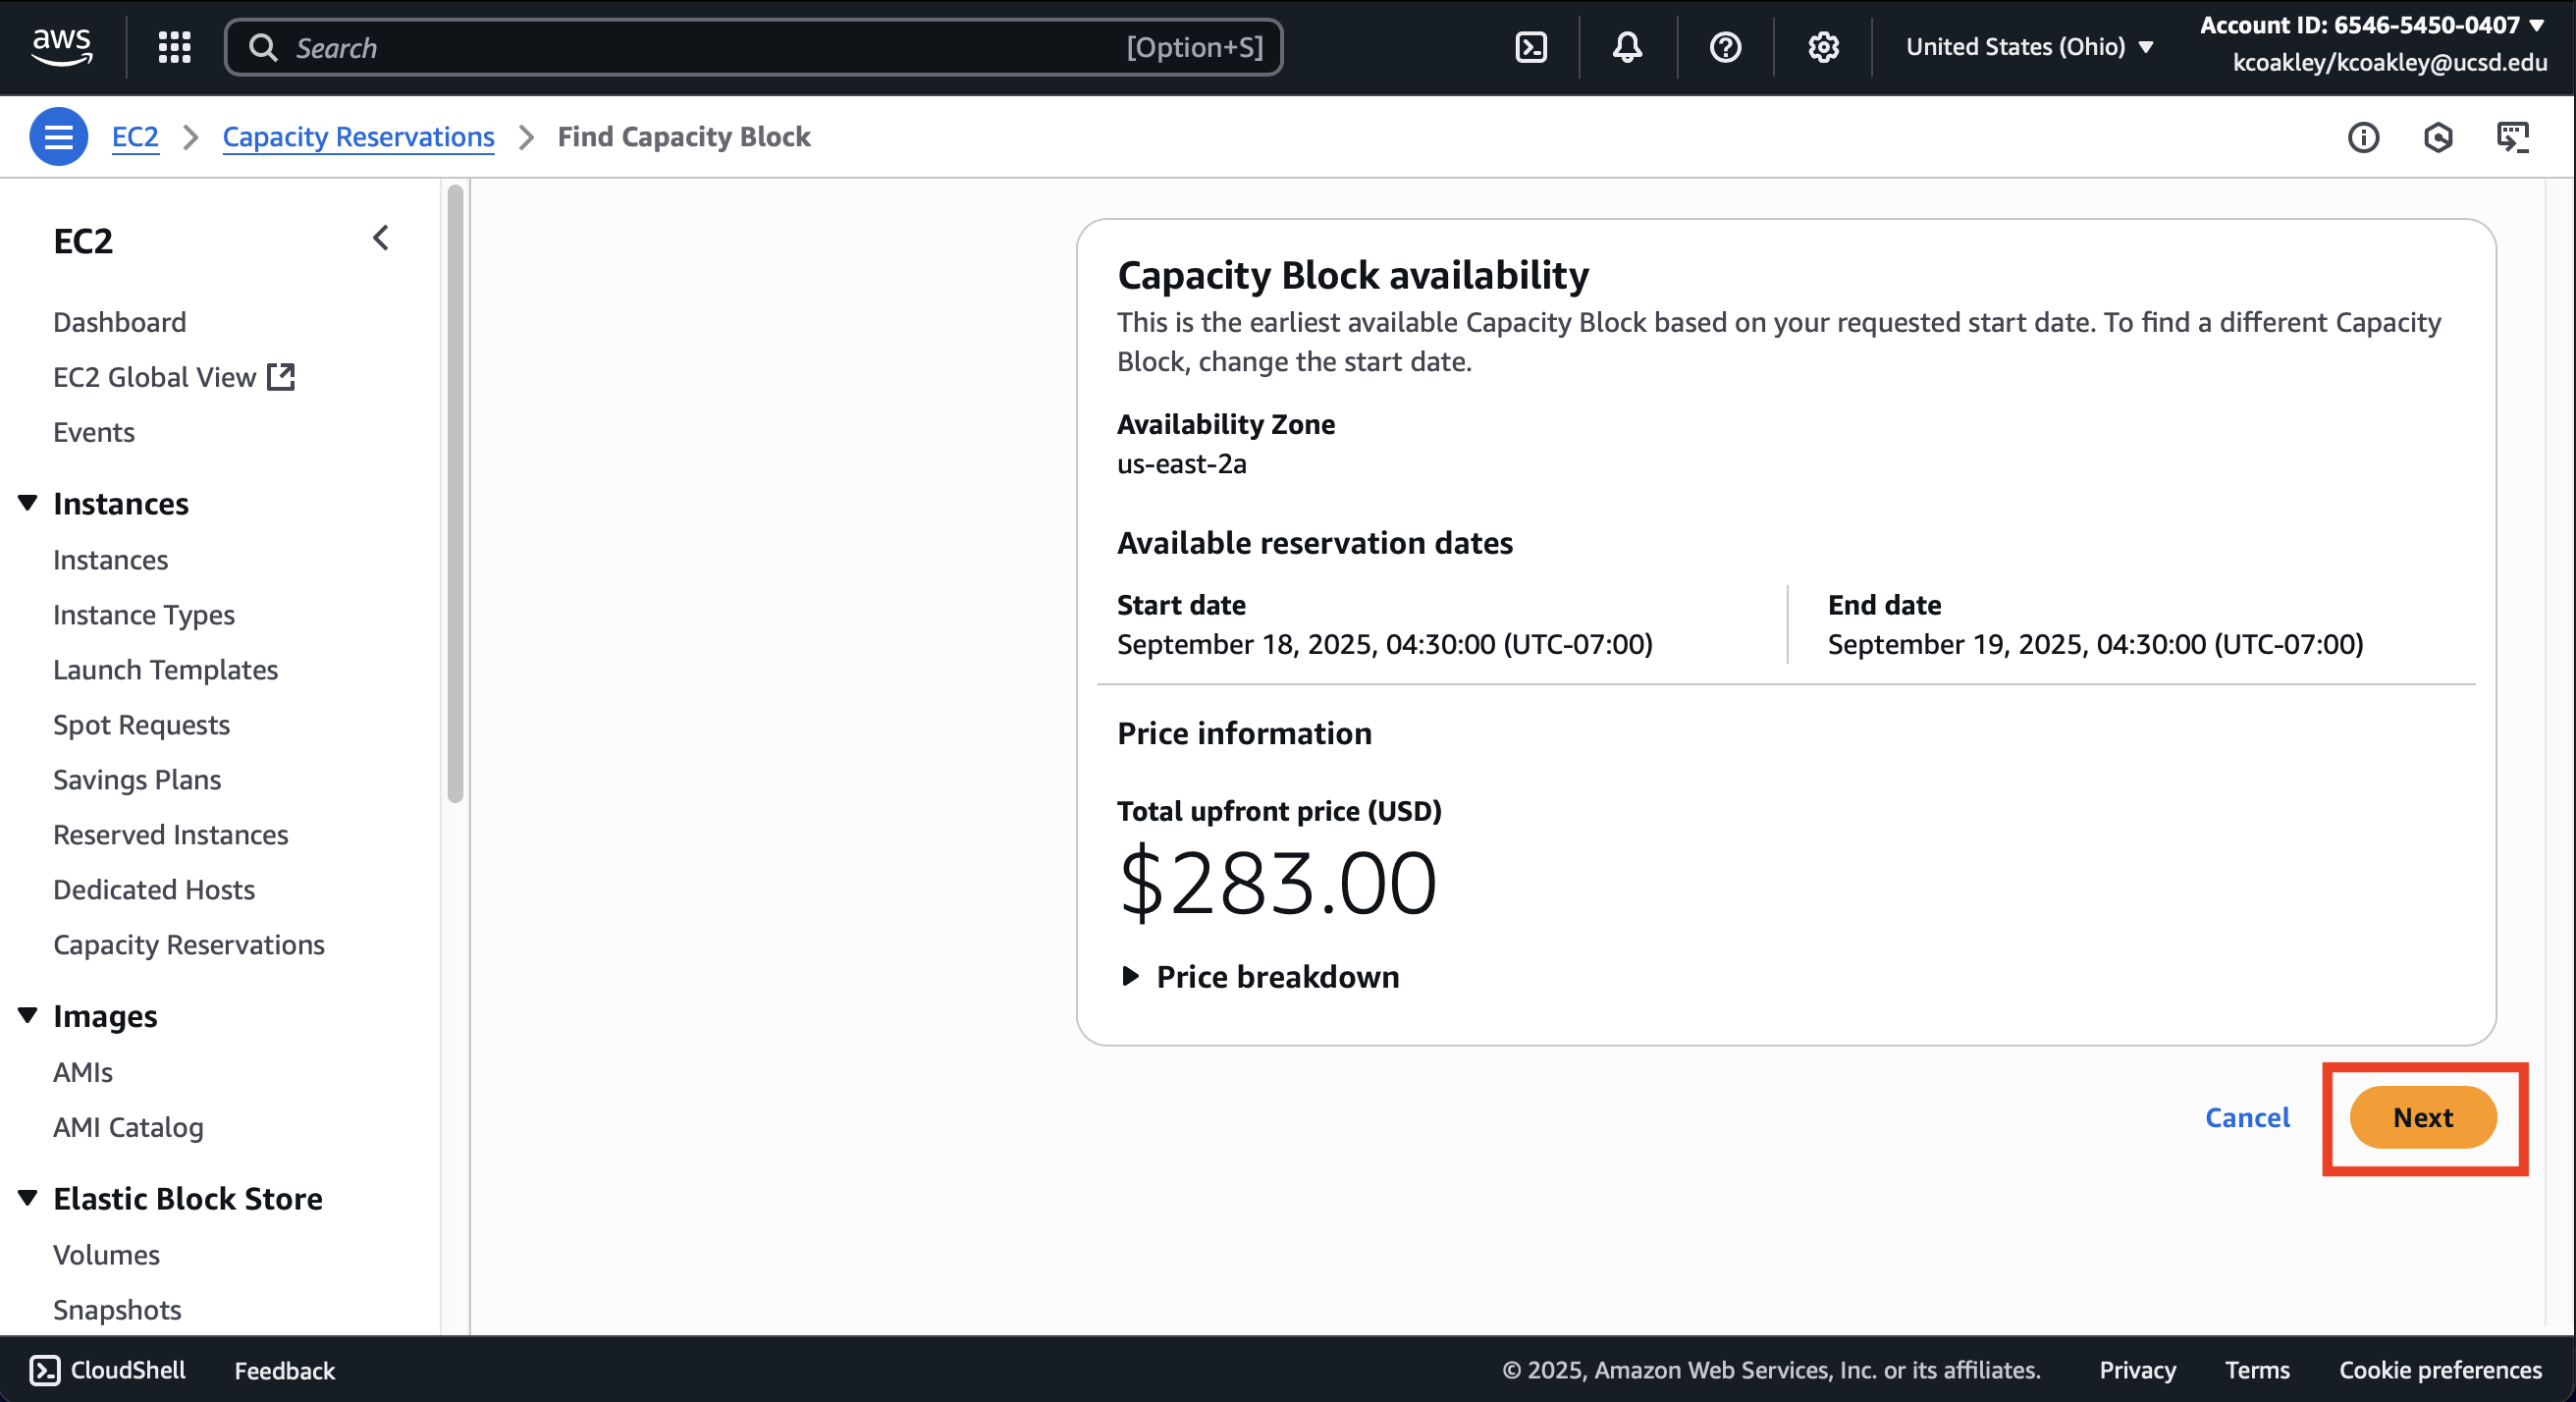Click the Capacity Reservations breadcrumb link

coord(358,137)
